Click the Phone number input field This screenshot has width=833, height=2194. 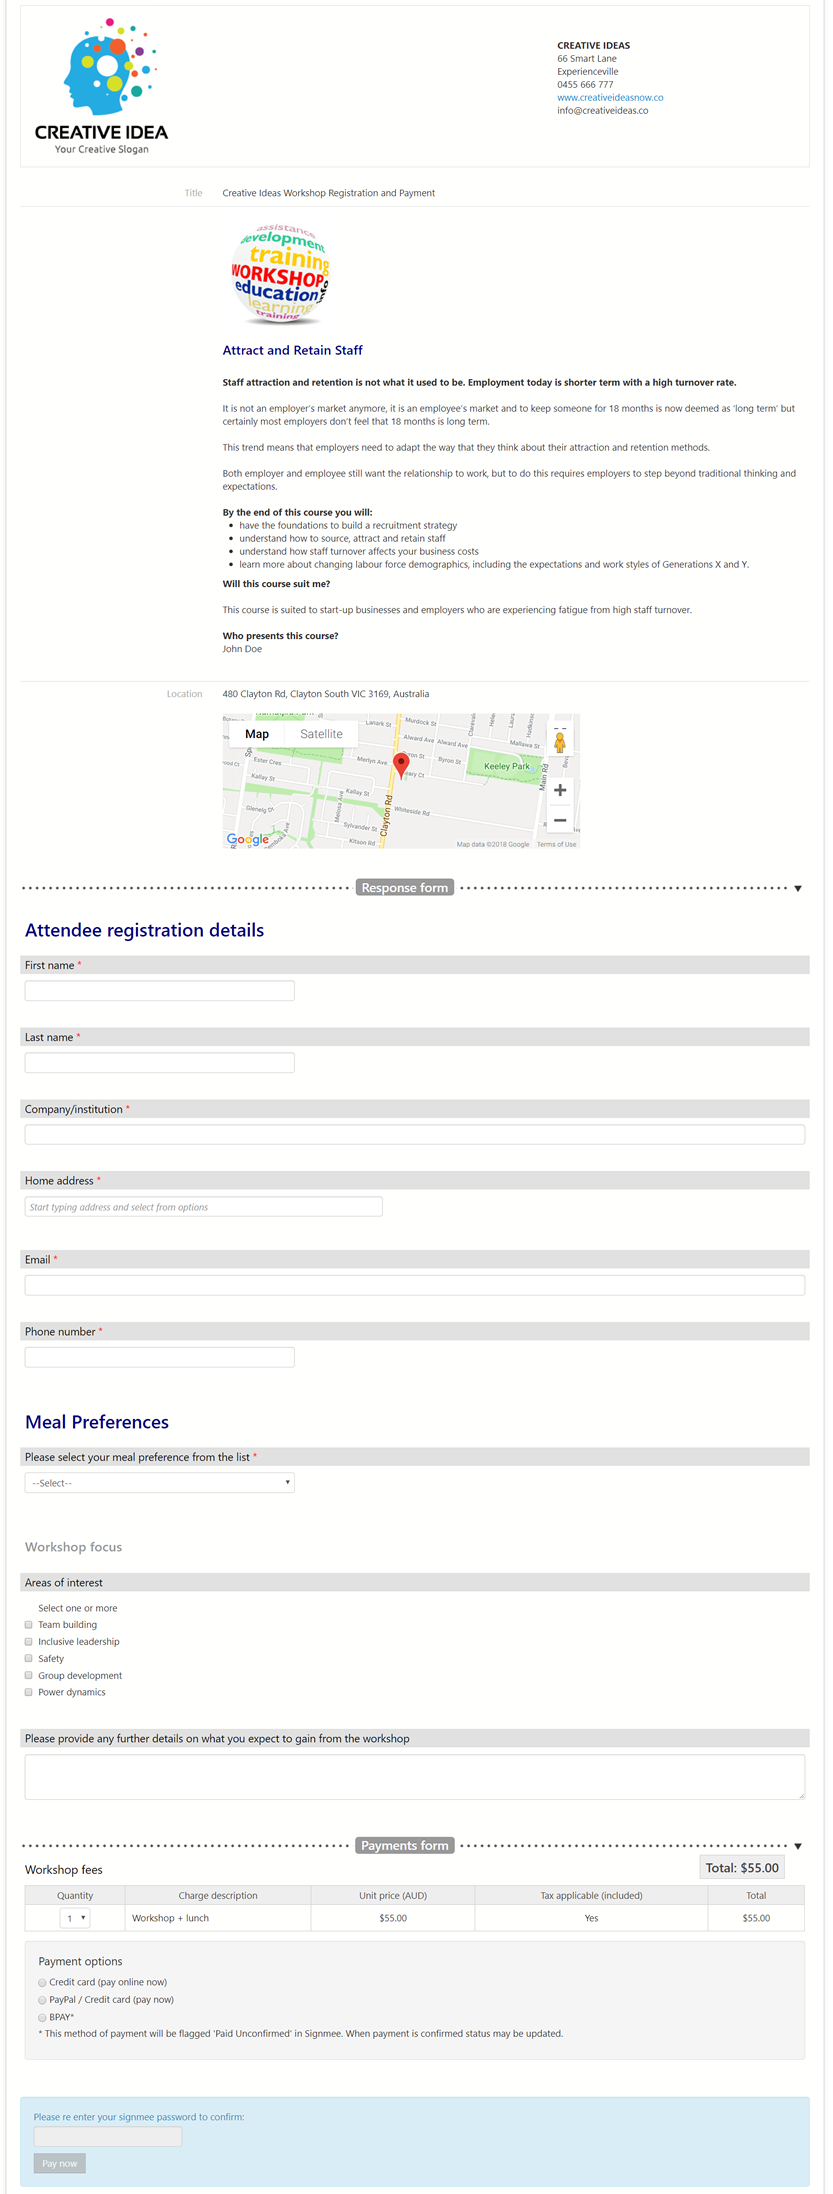tap(160, 1357)
